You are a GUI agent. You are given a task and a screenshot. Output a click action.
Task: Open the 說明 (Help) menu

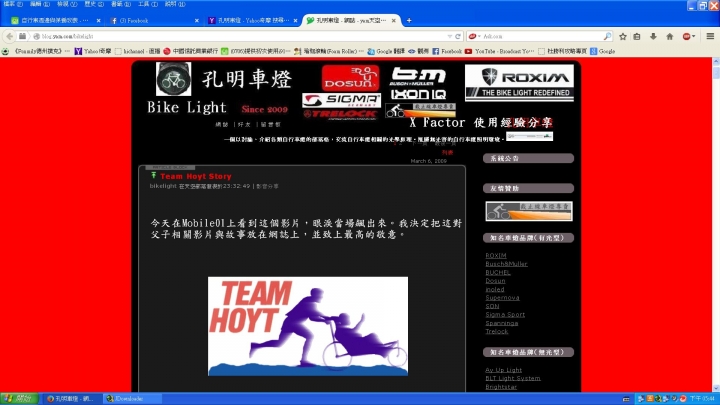coord(175,4)
